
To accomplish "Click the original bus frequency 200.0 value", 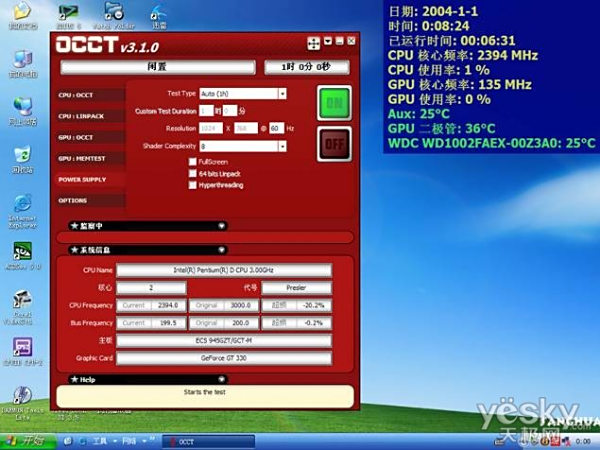I will (241, 323).
